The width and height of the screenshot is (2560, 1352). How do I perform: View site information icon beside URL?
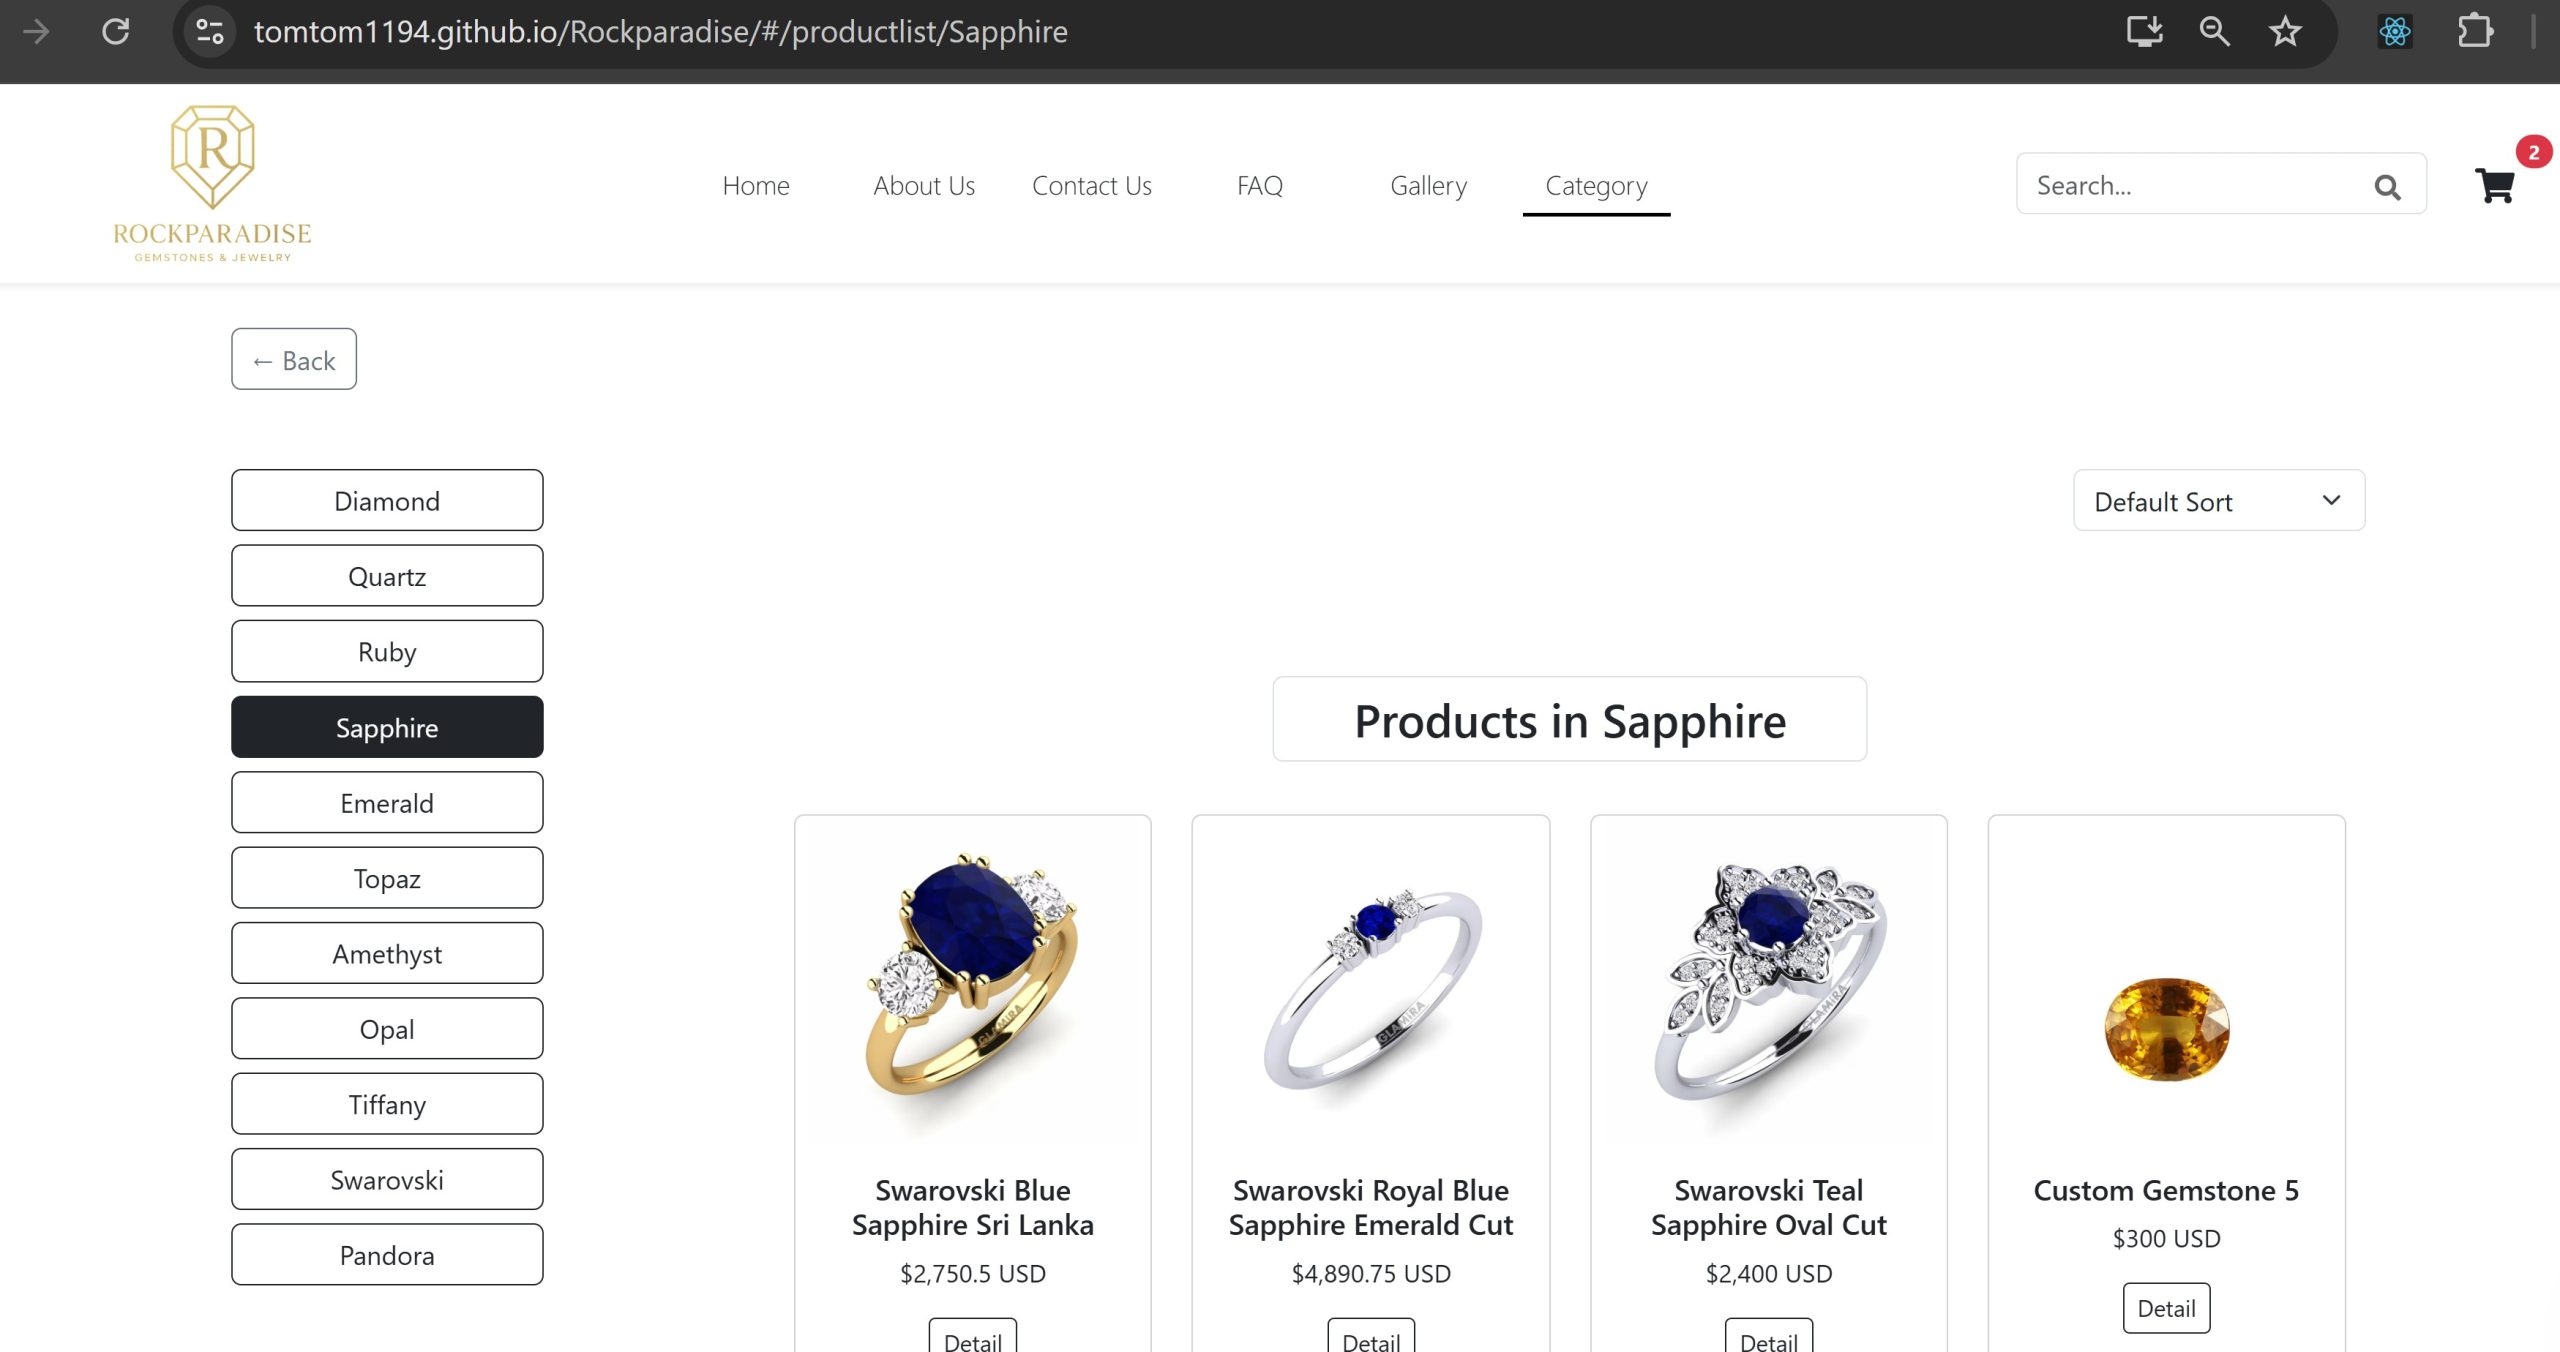(210, 32)
